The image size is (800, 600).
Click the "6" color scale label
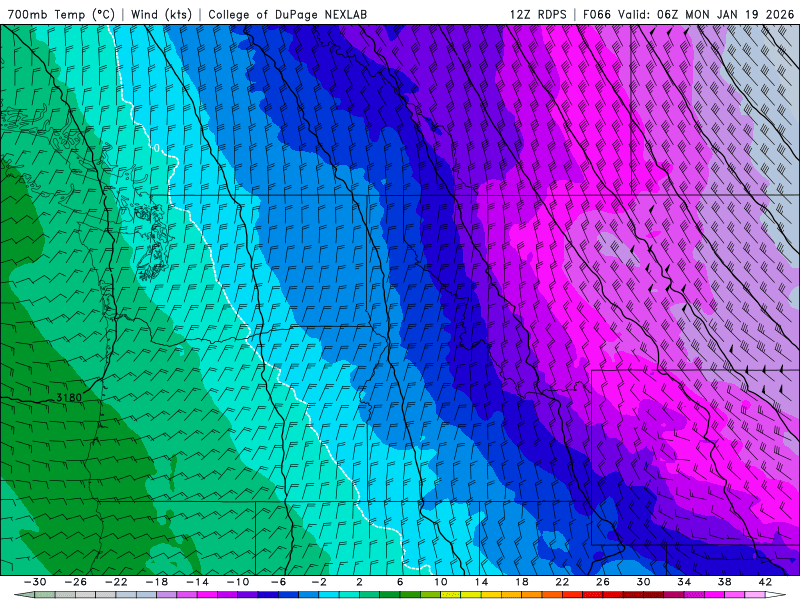[400, 582]
